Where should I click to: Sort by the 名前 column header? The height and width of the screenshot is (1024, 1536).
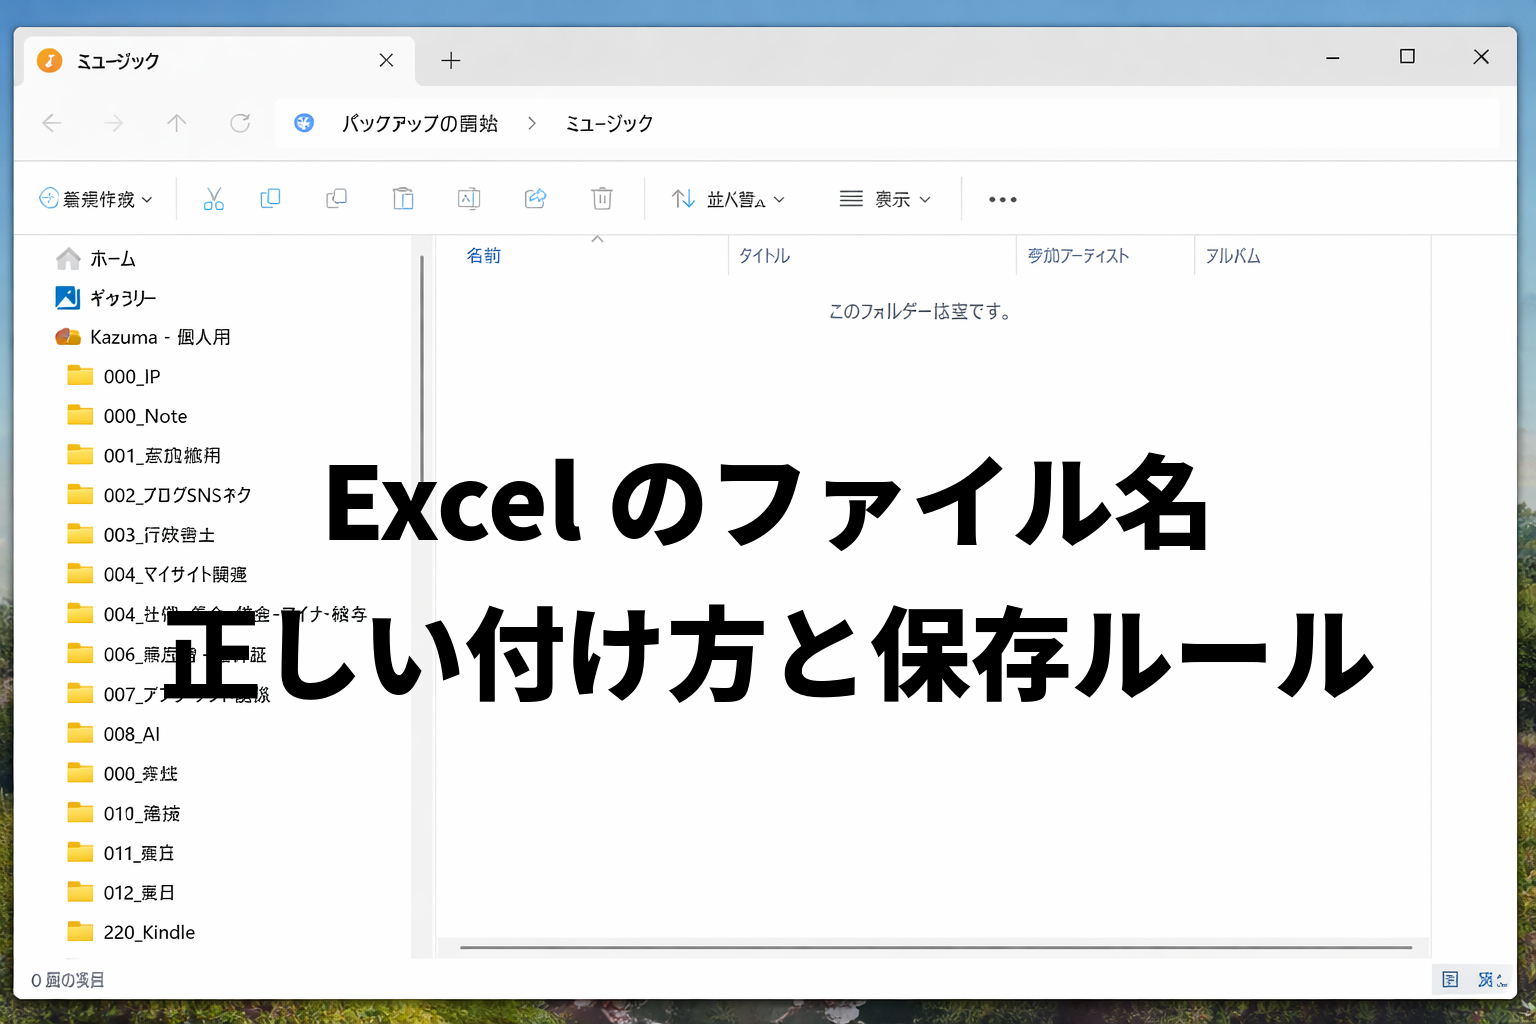[x=484, y=256]
